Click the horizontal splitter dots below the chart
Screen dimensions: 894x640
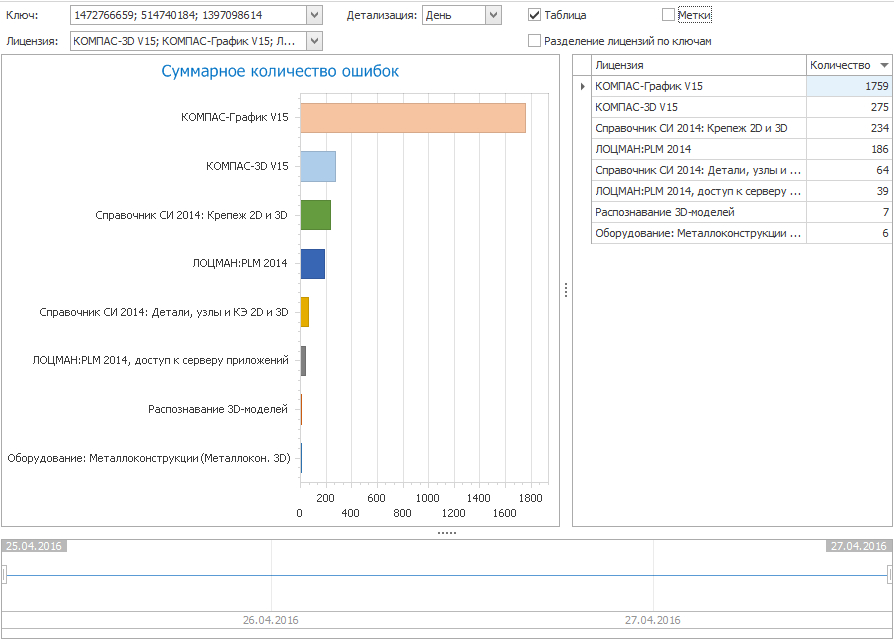(x=446, y=533)
